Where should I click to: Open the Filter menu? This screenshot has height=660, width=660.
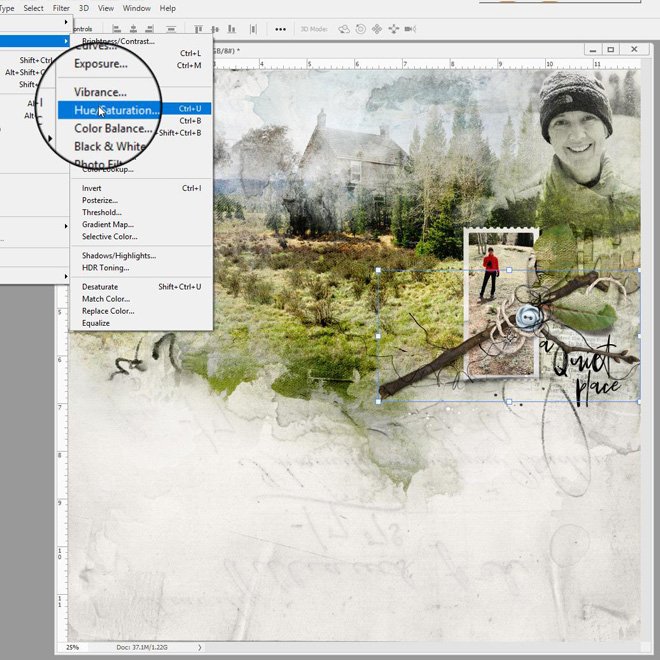tap(62, 8)
